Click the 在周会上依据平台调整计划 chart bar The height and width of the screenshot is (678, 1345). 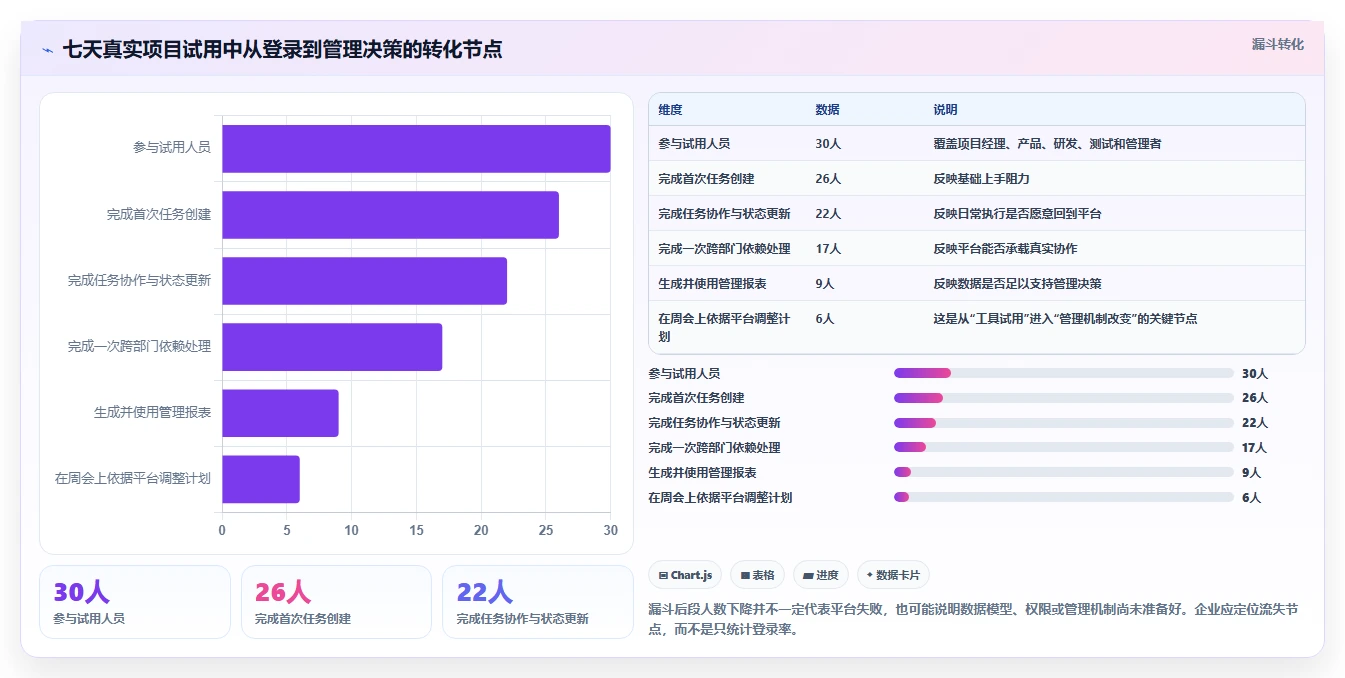(261, 479)
